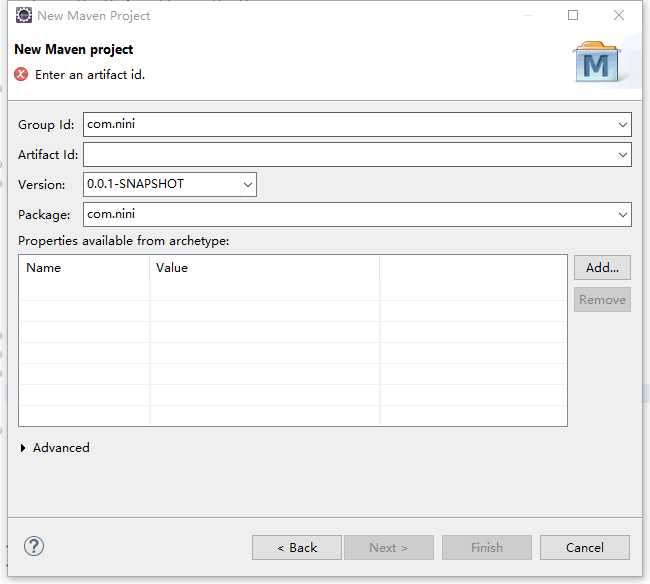Close the dialog with the X button

[618, 15]
